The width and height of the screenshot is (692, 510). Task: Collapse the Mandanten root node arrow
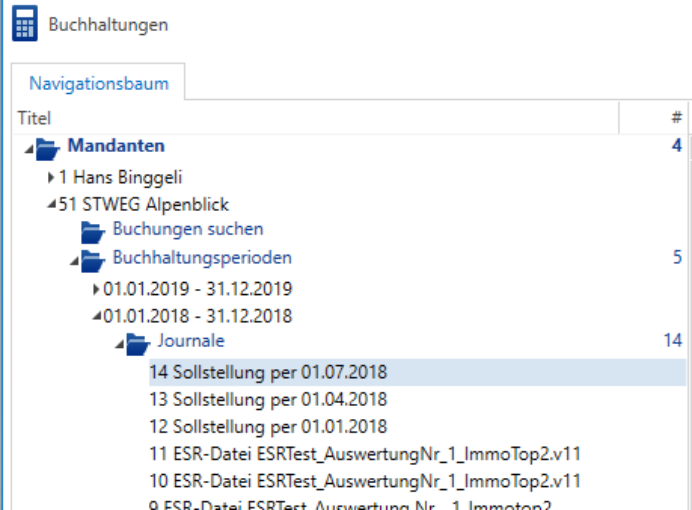(29, 150)
